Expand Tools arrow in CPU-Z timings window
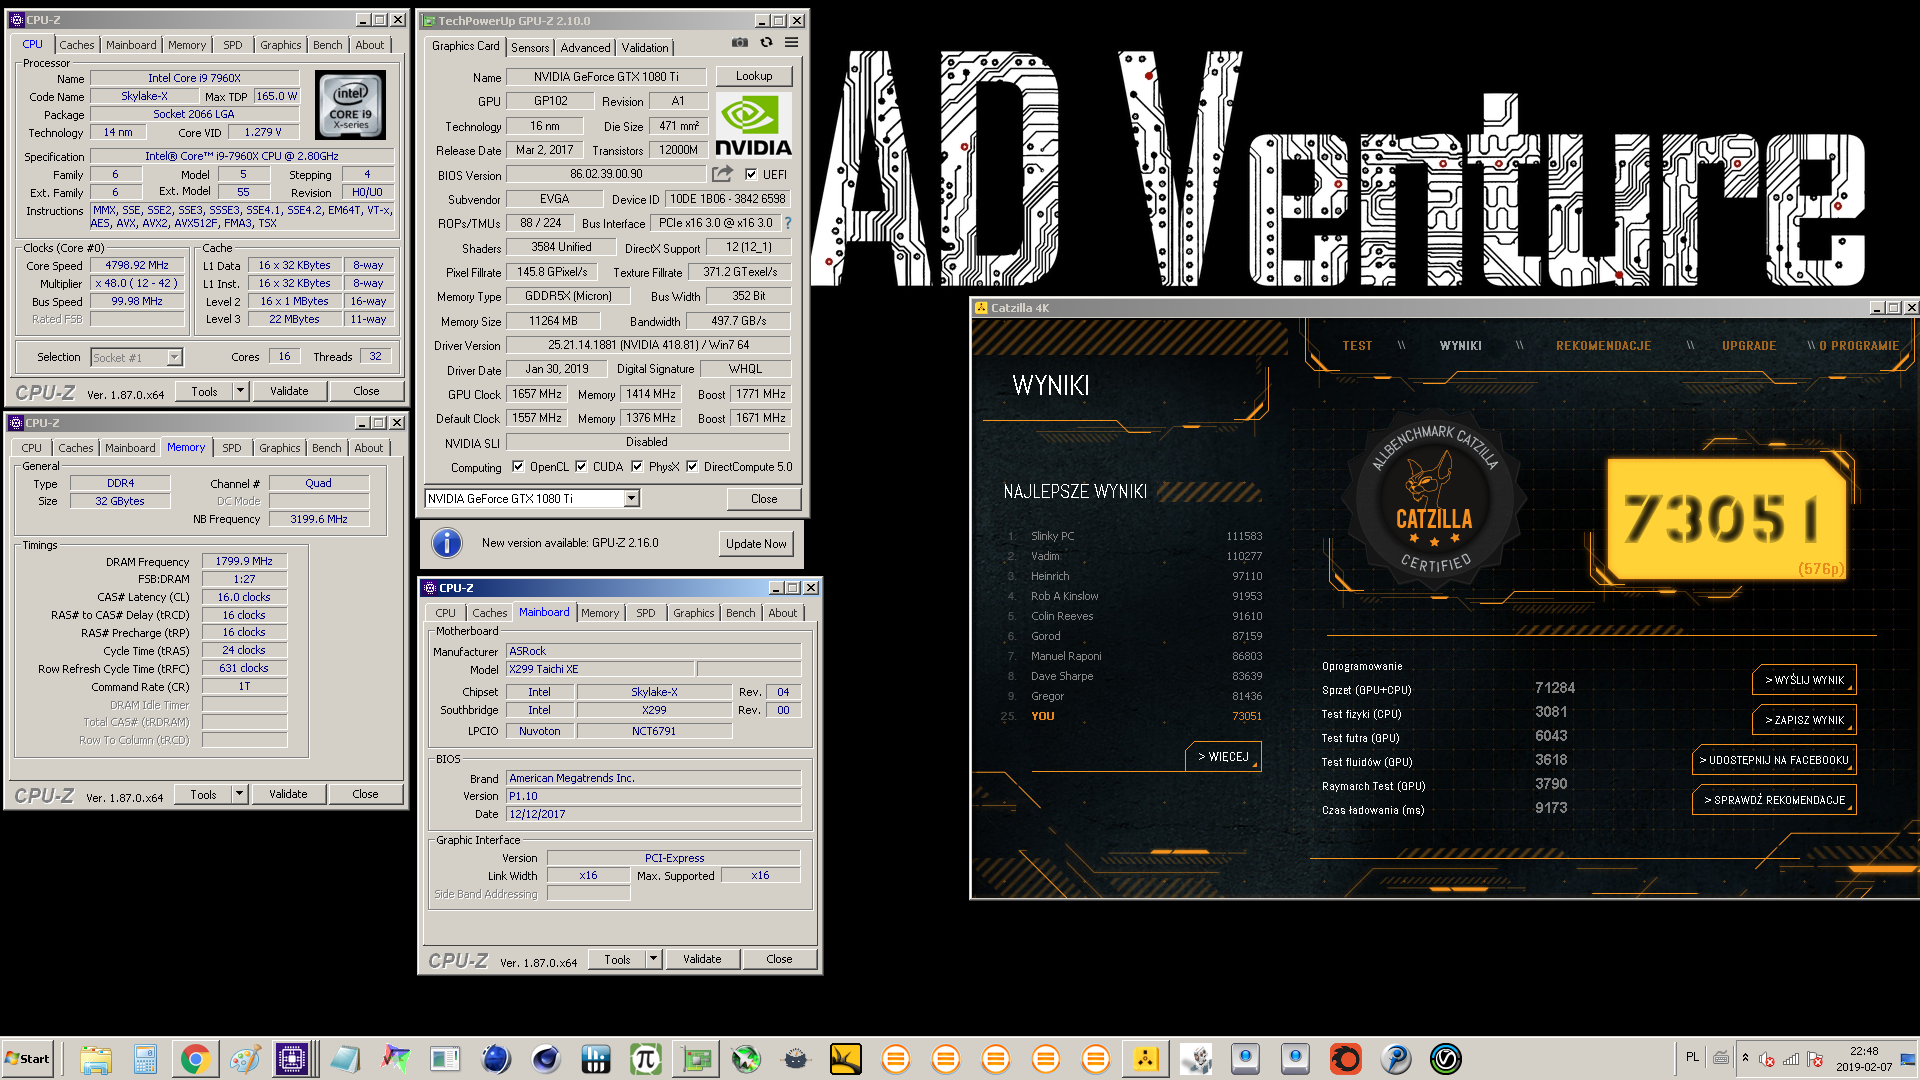The height and width of the screenshot is (1080, 1920). 239,794
